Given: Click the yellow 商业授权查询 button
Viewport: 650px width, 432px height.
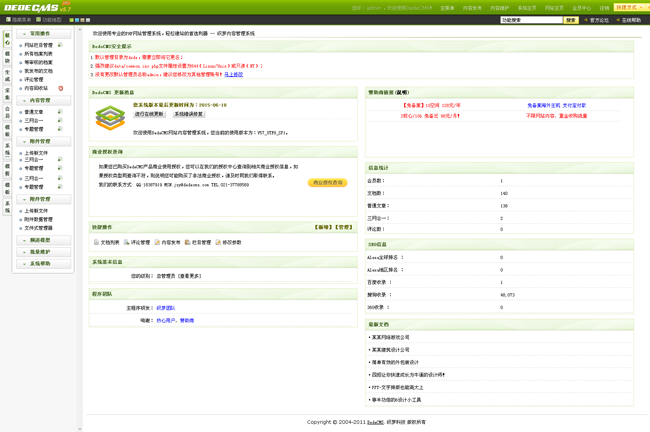Looking at the screenshot, I should click(x=327, y=182).
